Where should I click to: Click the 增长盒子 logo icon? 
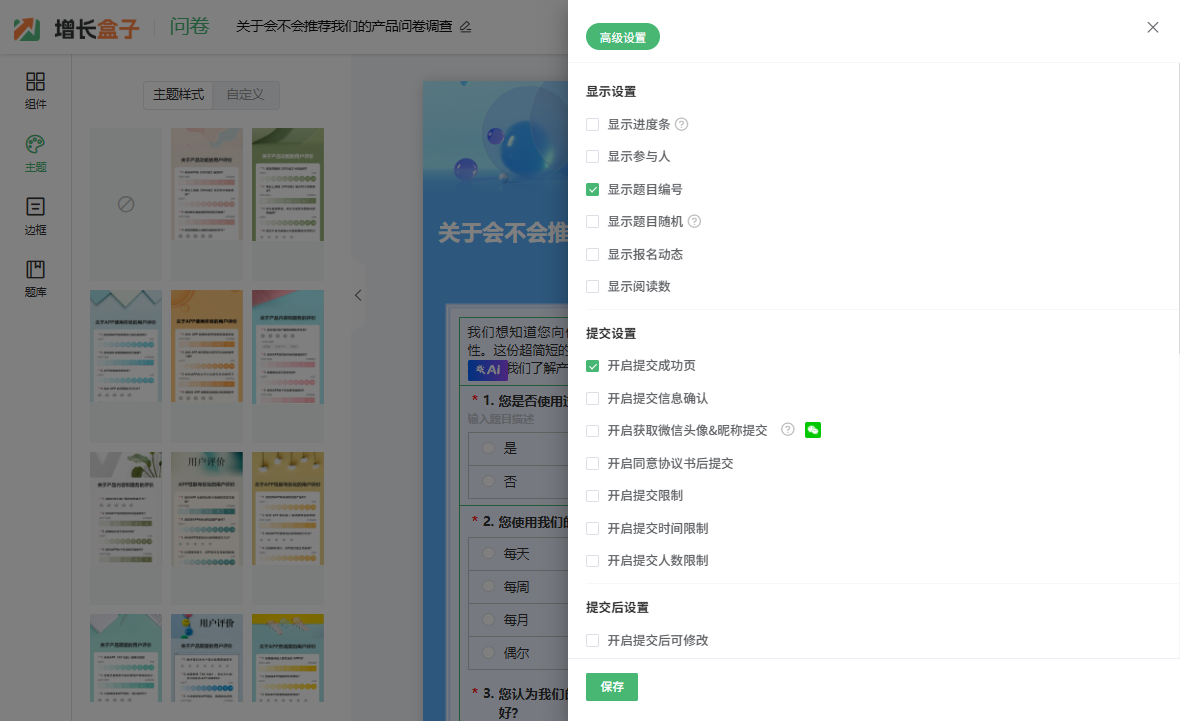[28, 28]
